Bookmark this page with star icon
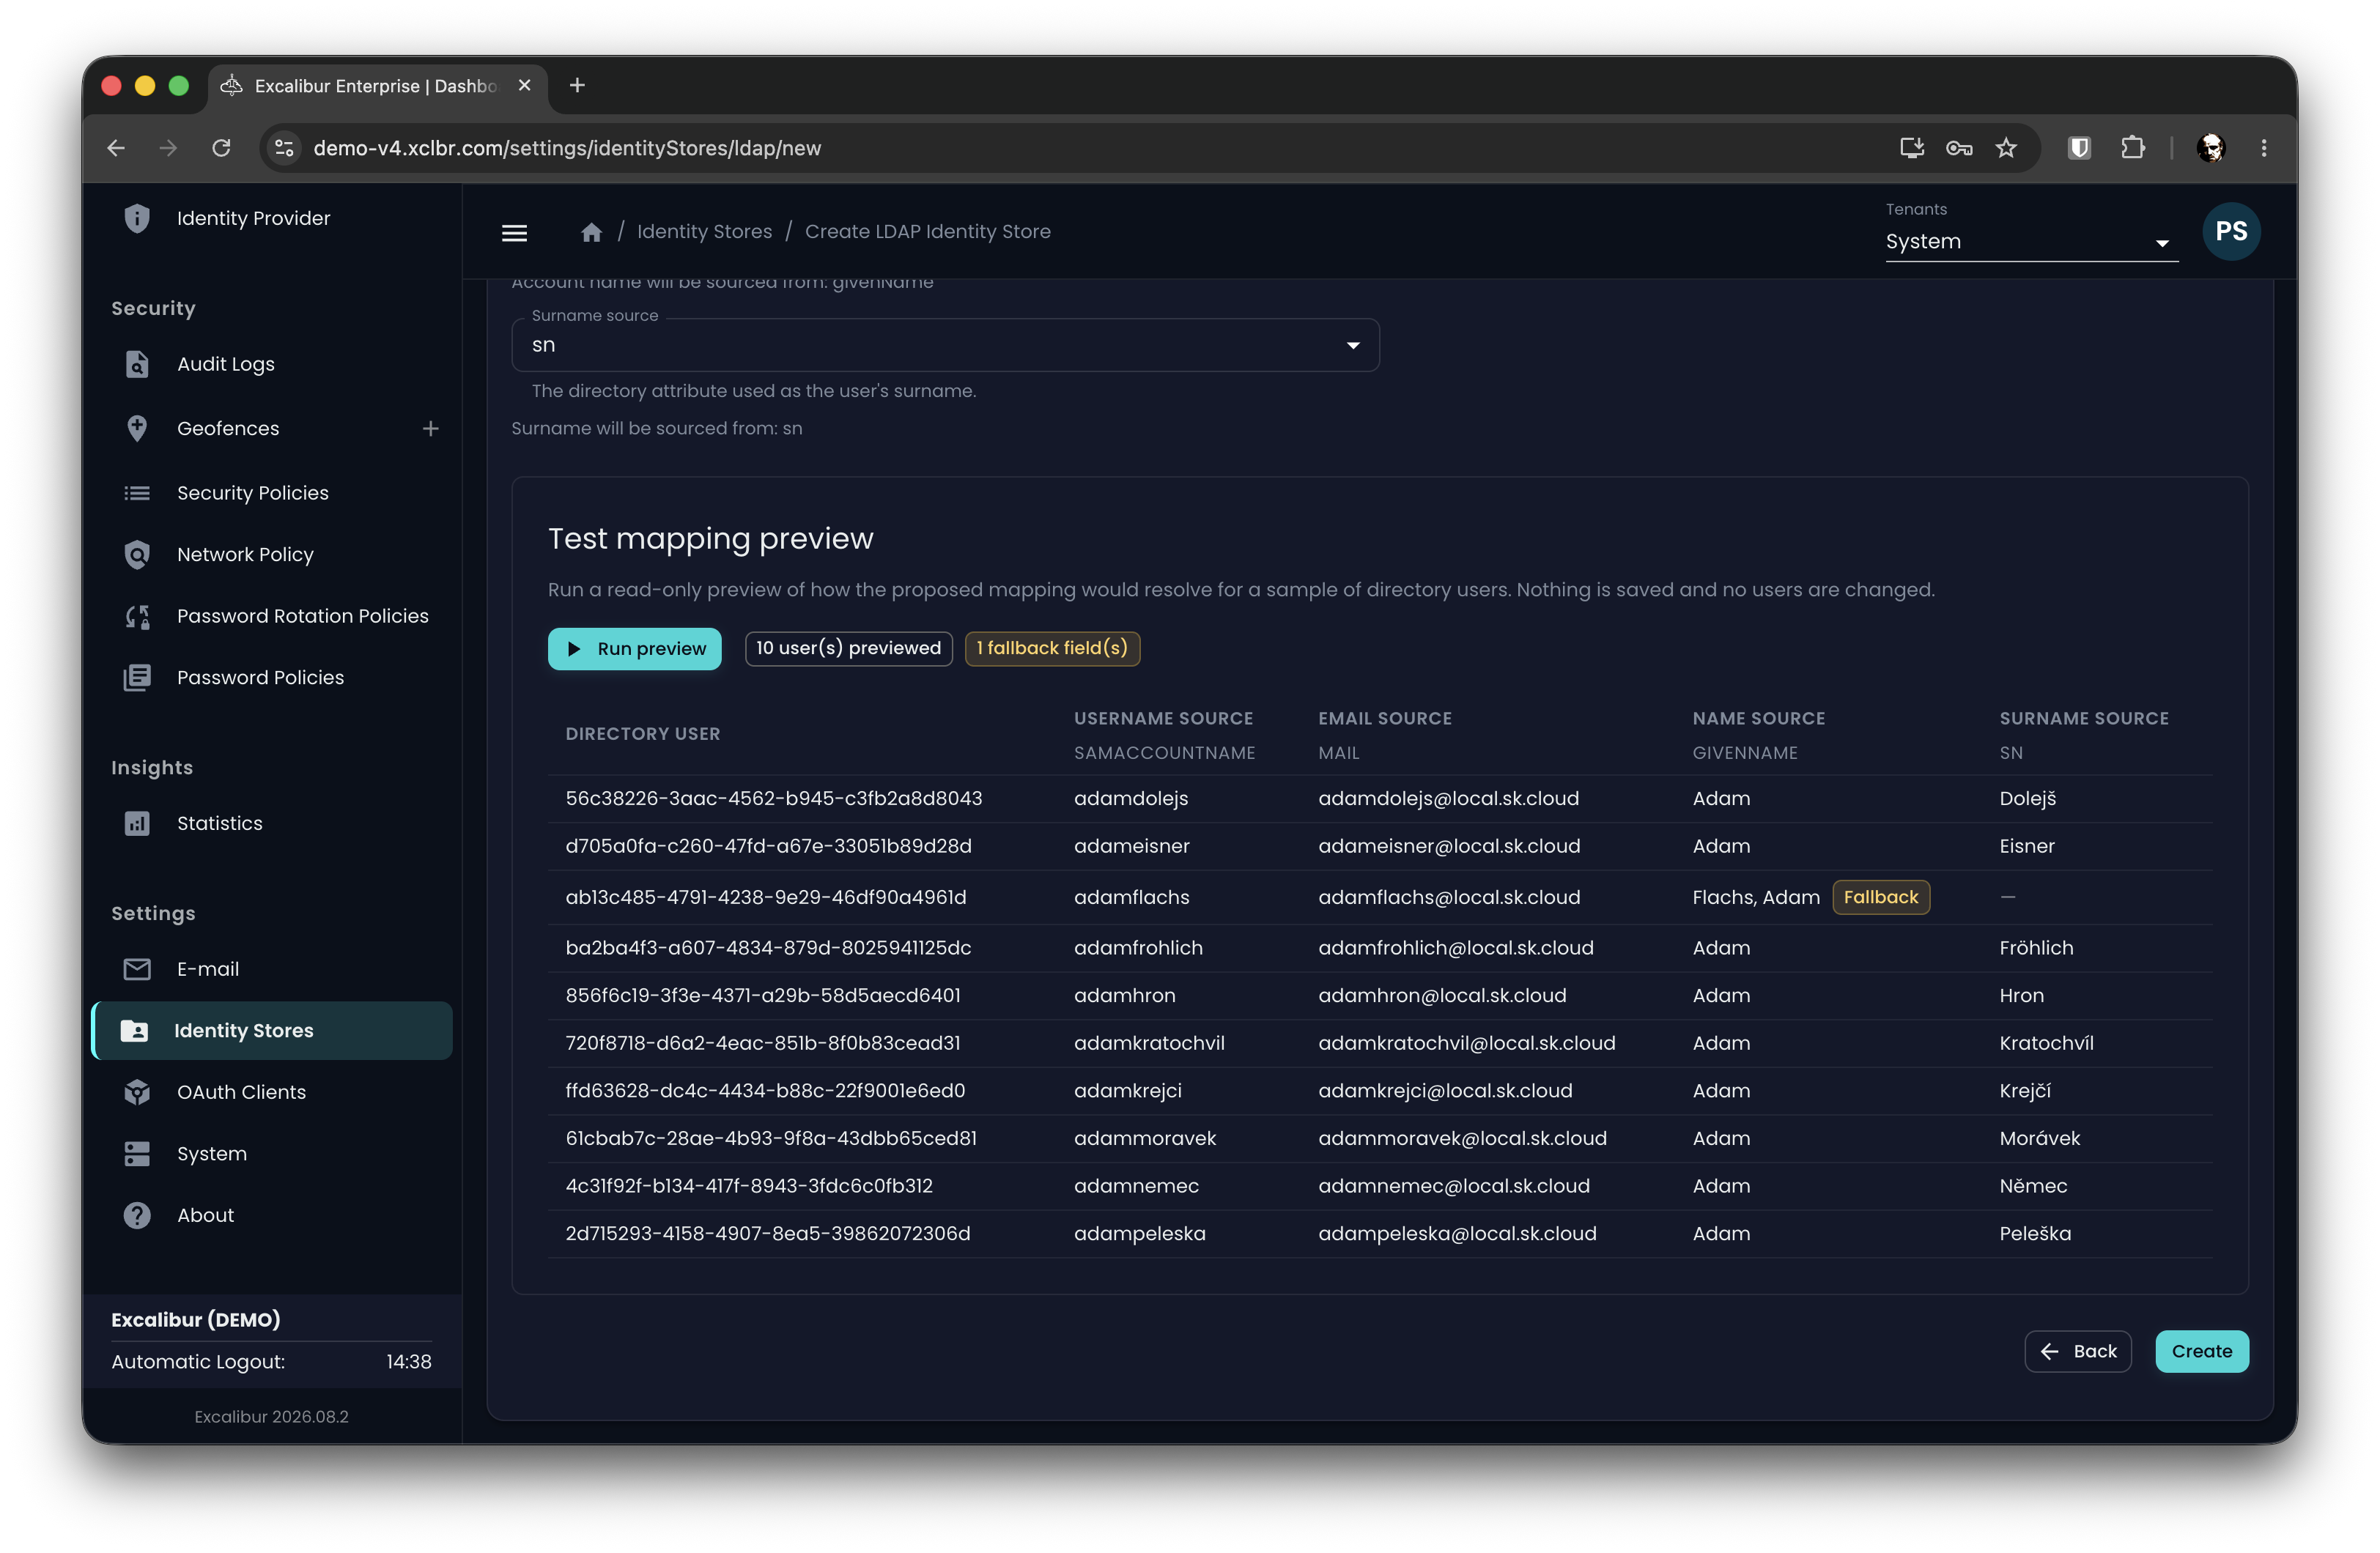 coord(2005,148)
